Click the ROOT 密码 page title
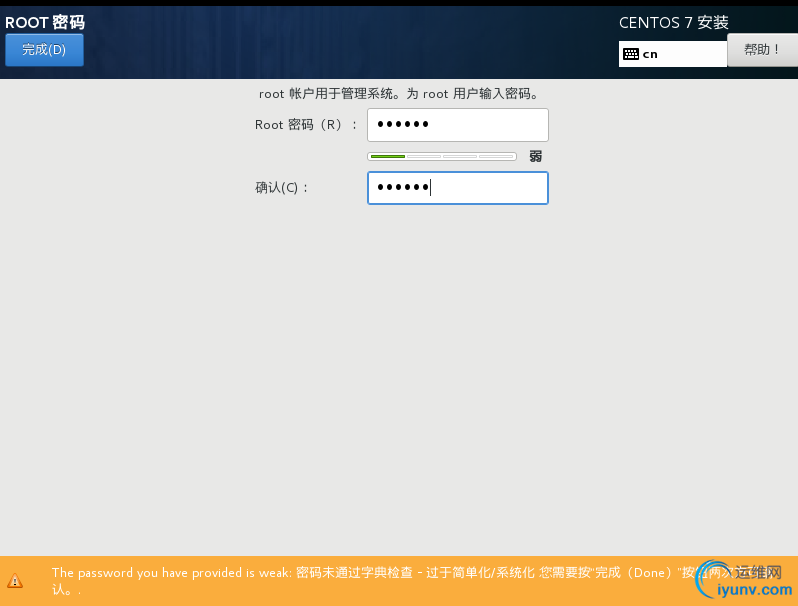The width and height of the screenshot is (798, 606). pos(45,22)
